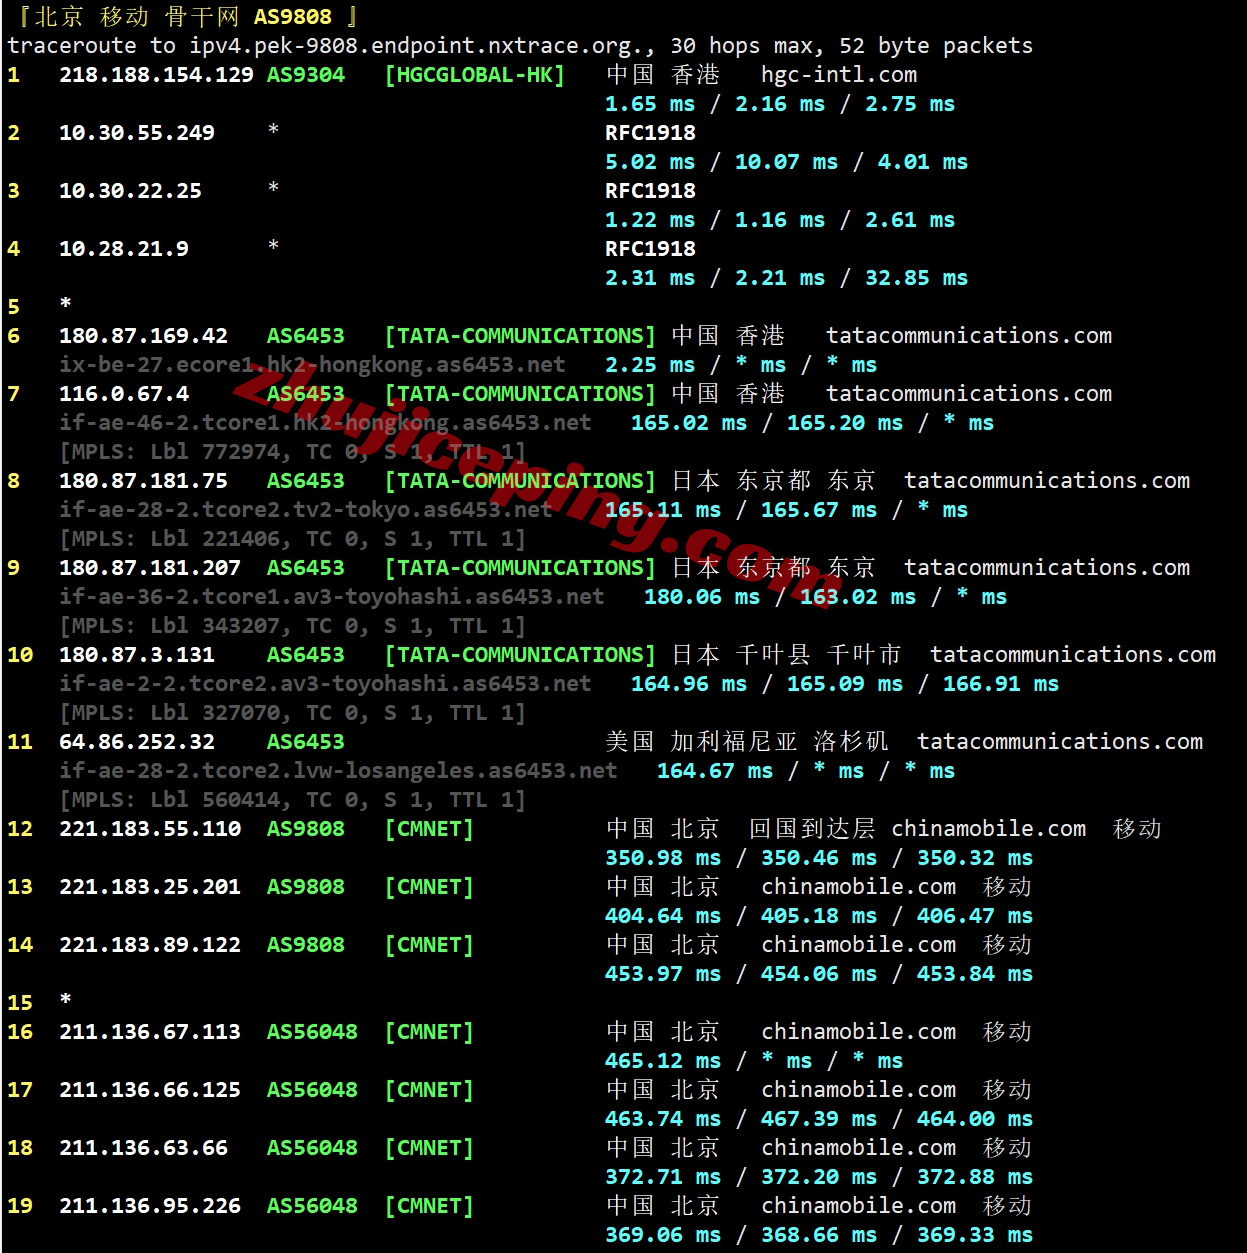Click hop 16 IP address 211.136.67.113
Screen dimensions: 1247x1253
coord(150,1032)
